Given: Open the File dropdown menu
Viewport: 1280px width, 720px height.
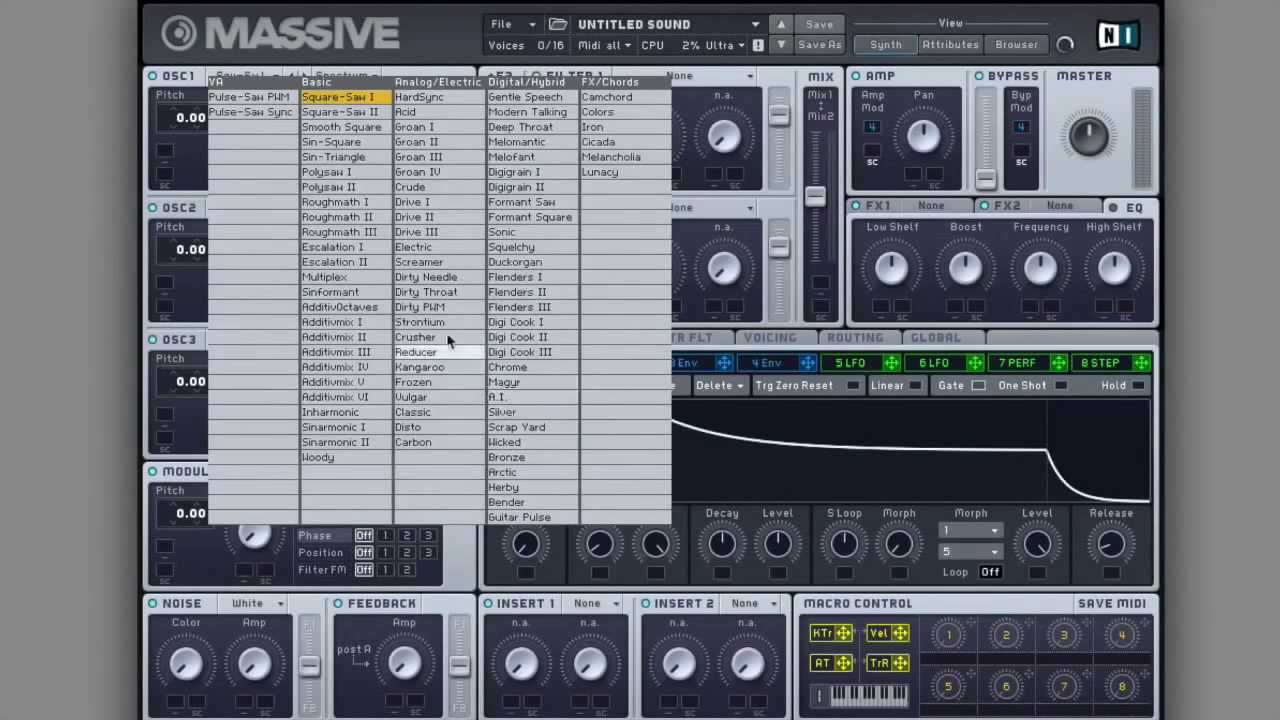Looking at the screenshot, I should [513, 24].
